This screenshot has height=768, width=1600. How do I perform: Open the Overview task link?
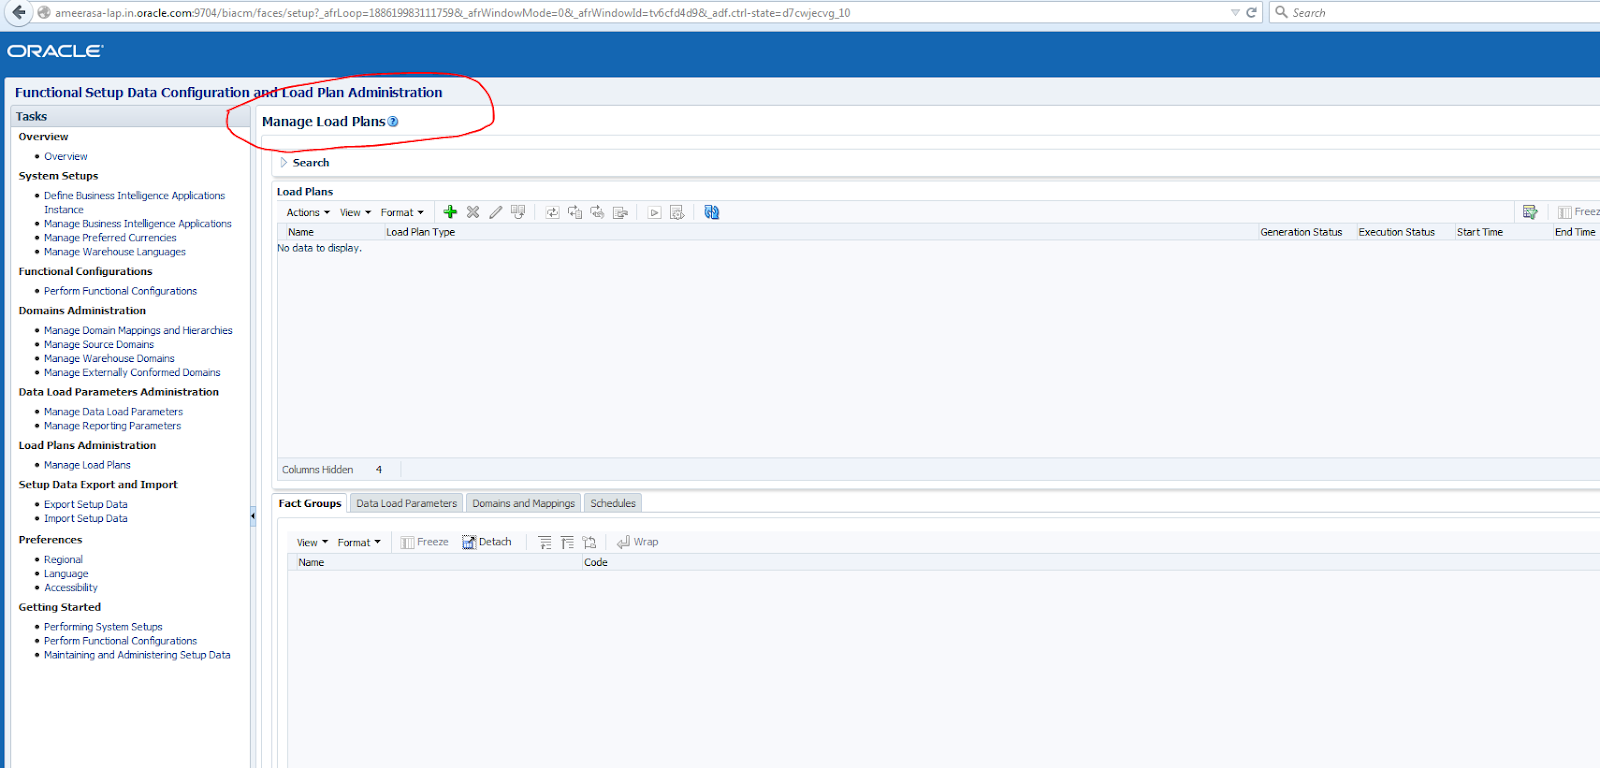coord(65,156)
